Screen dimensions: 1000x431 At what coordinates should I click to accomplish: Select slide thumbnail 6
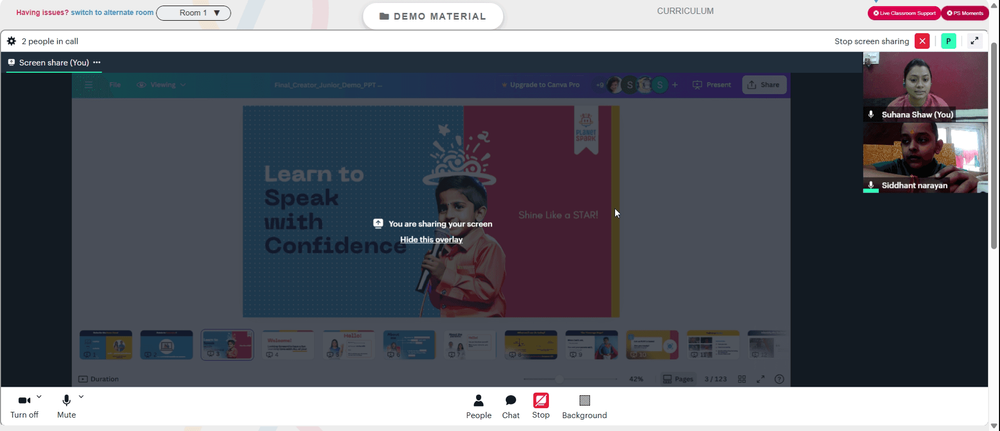pyautogui.click(x=409, y=345)
